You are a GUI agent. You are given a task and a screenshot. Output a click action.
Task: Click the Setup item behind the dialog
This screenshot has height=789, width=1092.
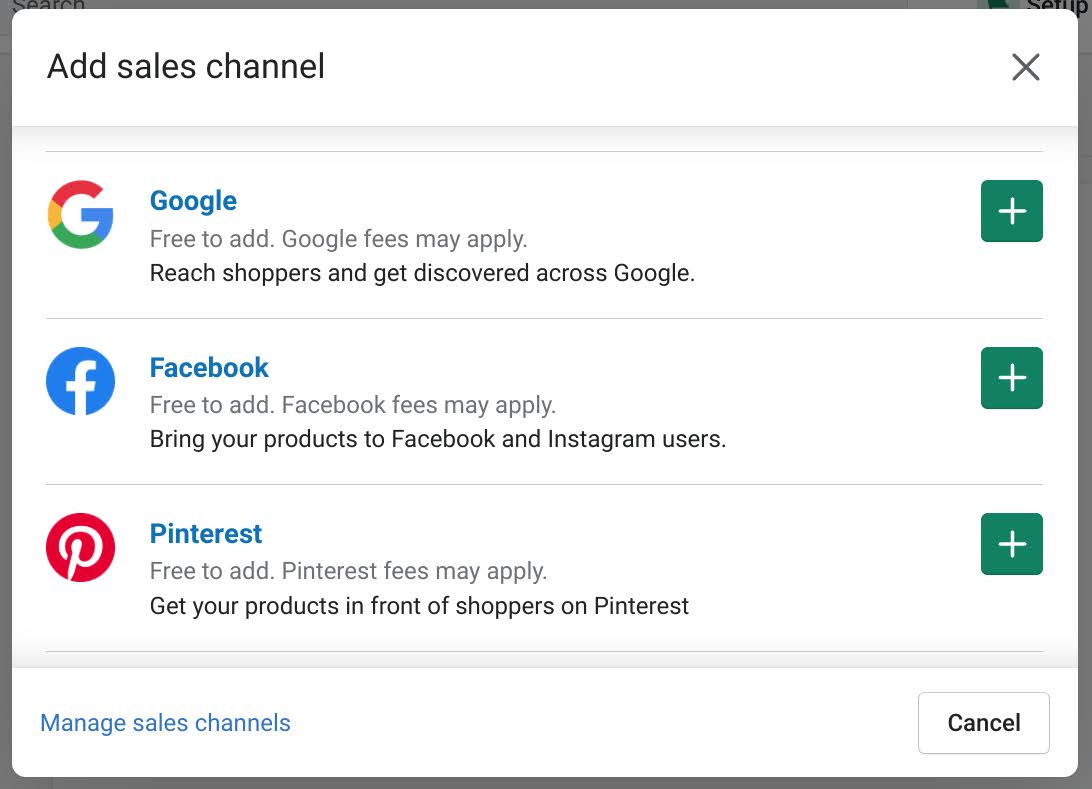point(1055,6)
